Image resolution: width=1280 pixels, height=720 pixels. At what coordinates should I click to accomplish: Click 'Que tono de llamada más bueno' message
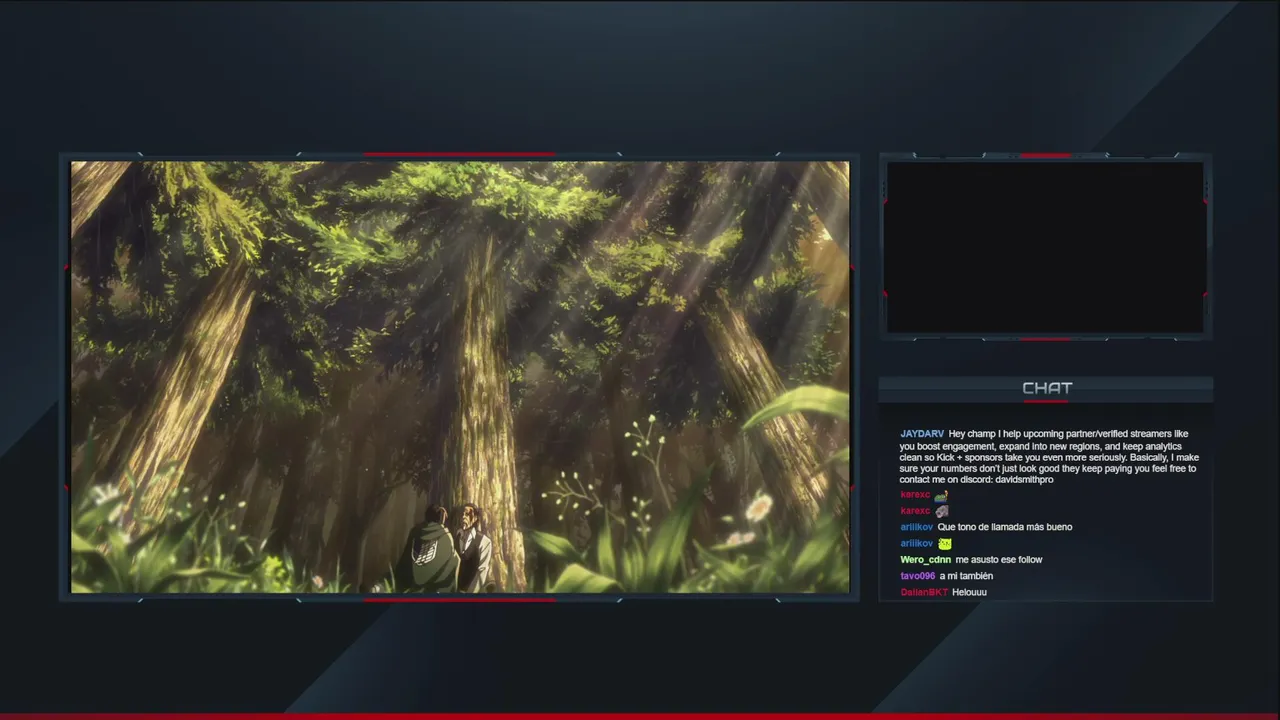click(x=1005, y=527)
